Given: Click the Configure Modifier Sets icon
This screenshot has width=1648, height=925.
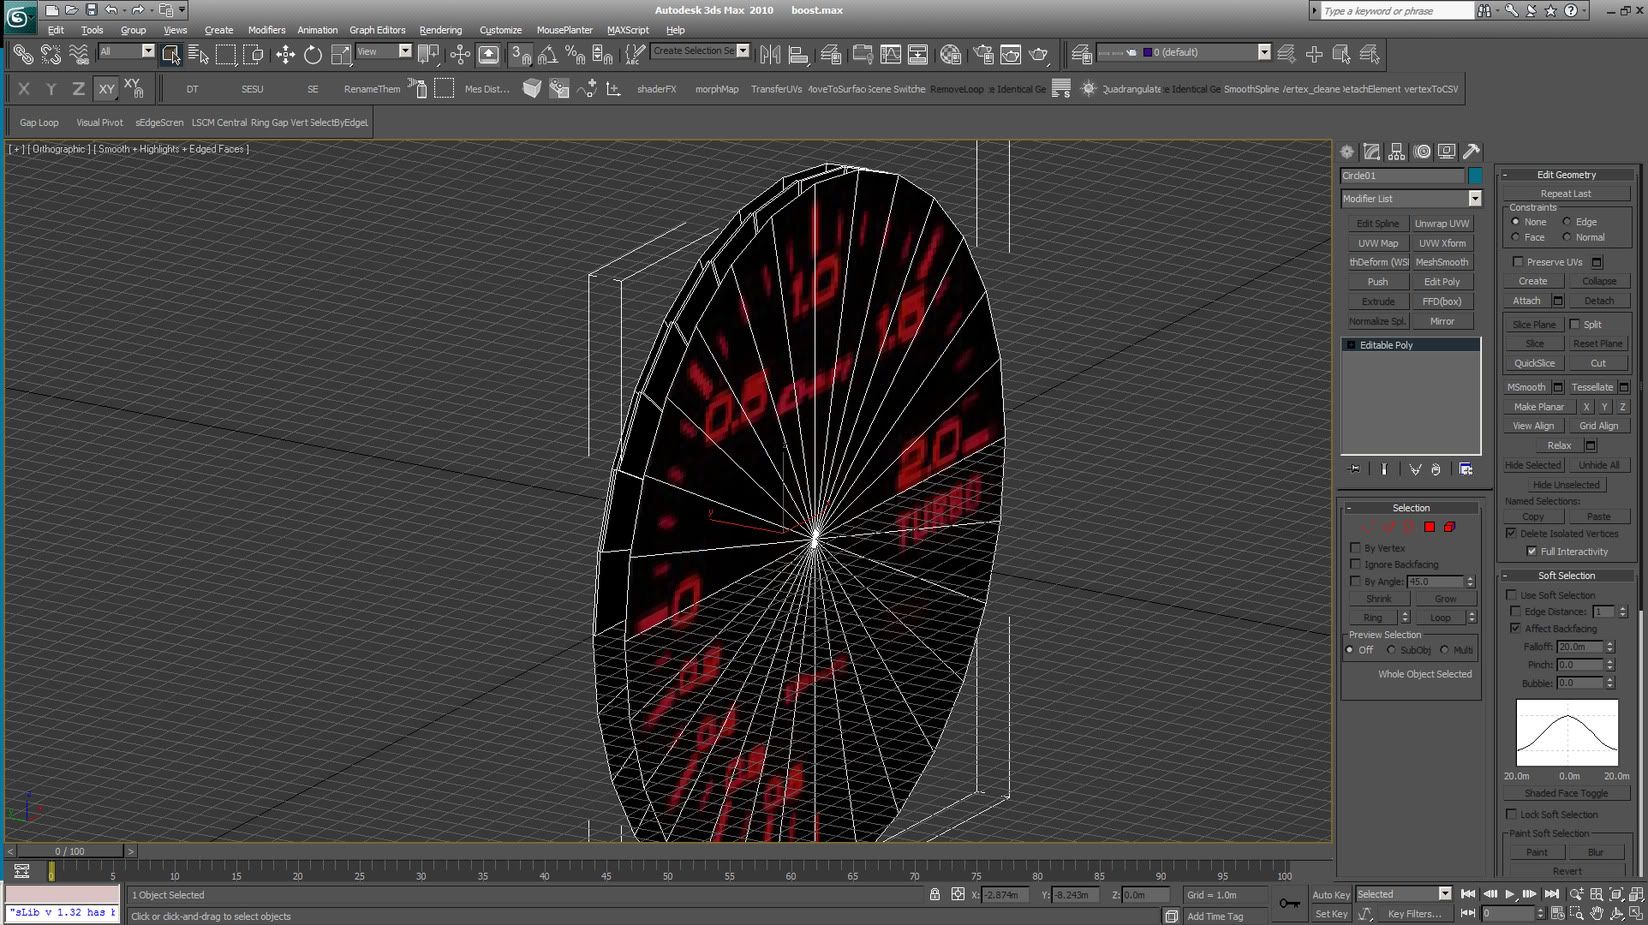Looking at the screenshot, I should tap(1466, 469).
